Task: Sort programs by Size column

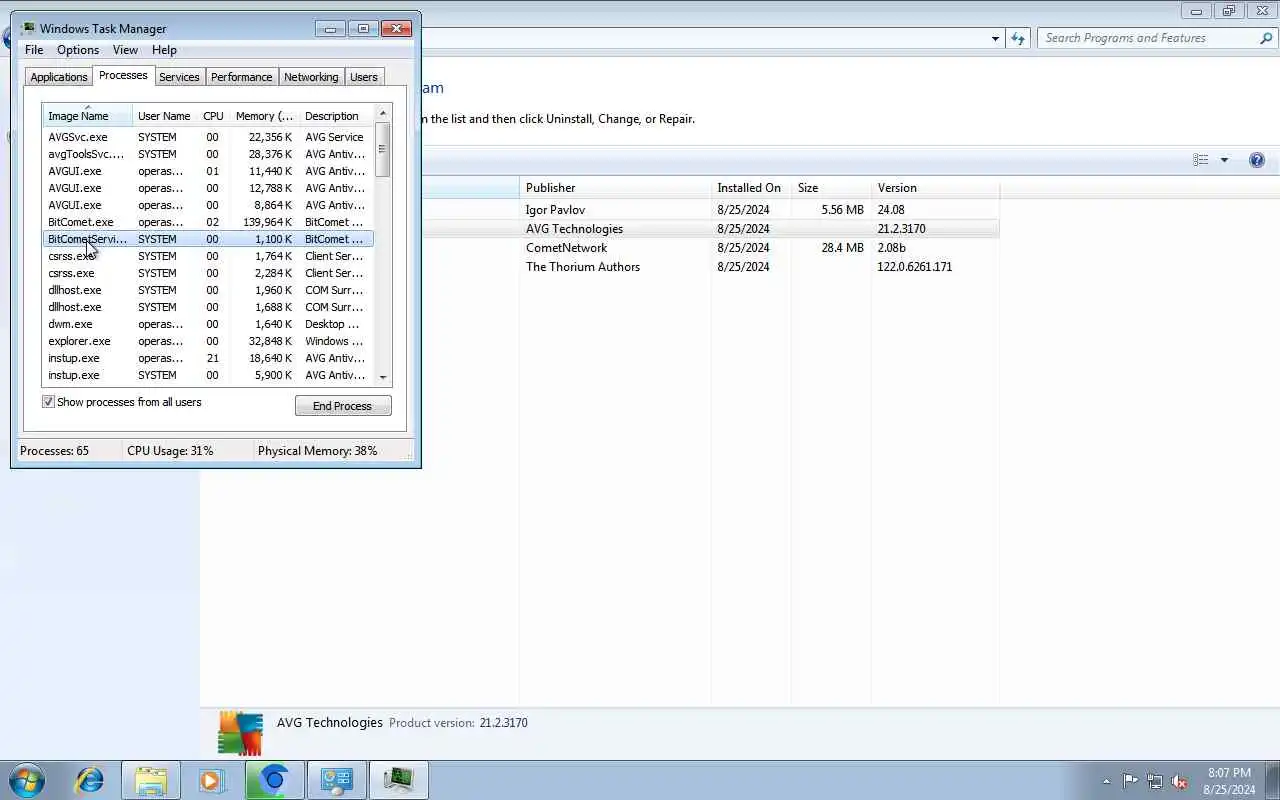Action: coord(831,188)
